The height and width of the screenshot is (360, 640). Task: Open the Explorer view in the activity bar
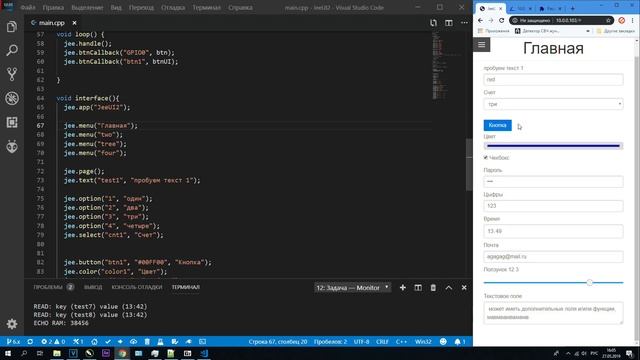(x=12, y=27)
